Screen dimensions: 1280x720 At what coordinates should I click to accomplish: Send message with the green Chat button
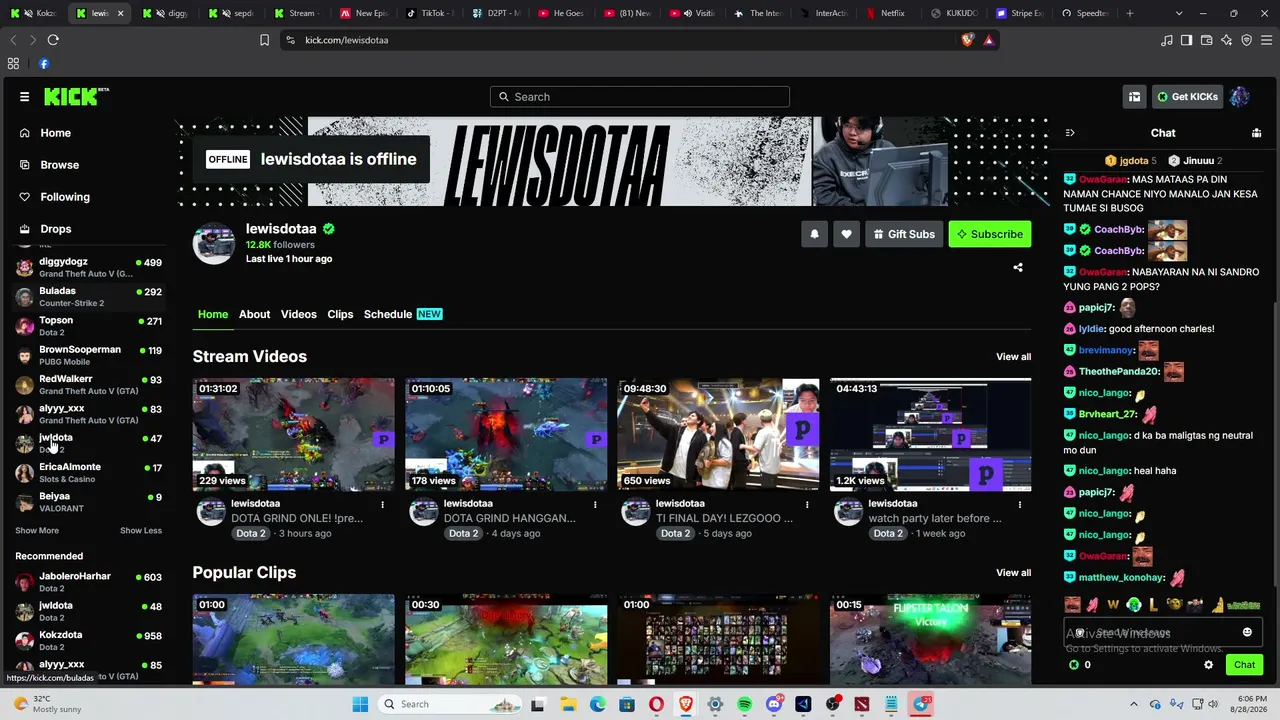coord(1244,665)
